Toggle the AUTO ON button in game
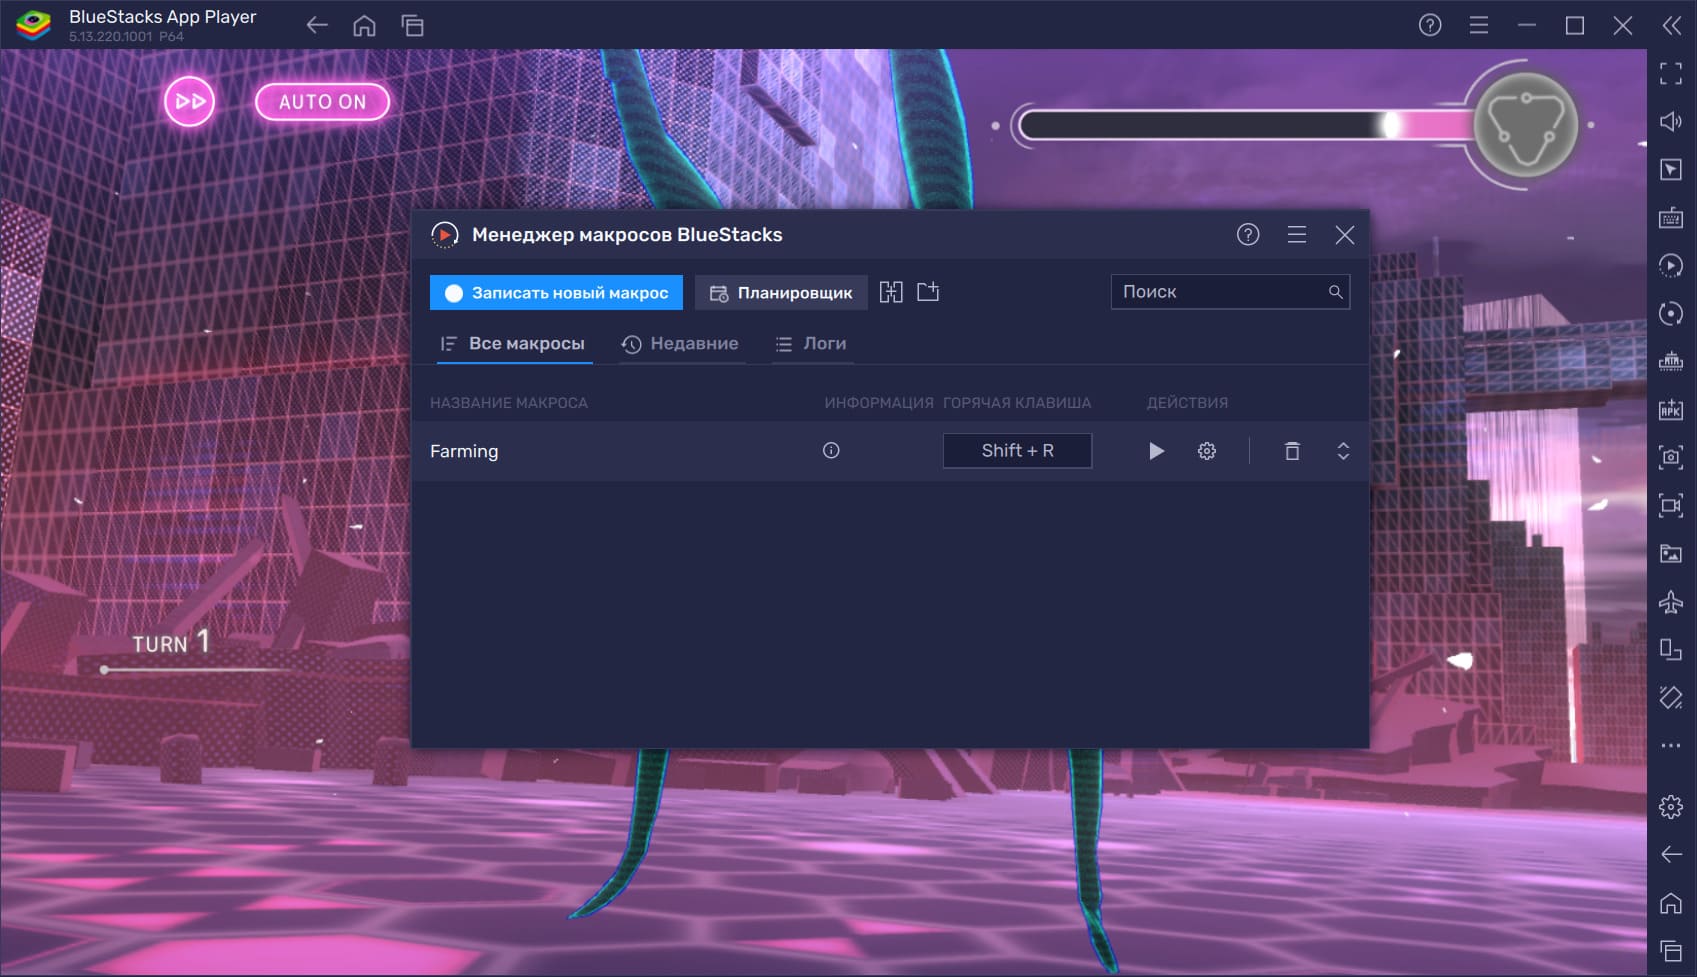The image size is (1697, 977). [322, 102]
